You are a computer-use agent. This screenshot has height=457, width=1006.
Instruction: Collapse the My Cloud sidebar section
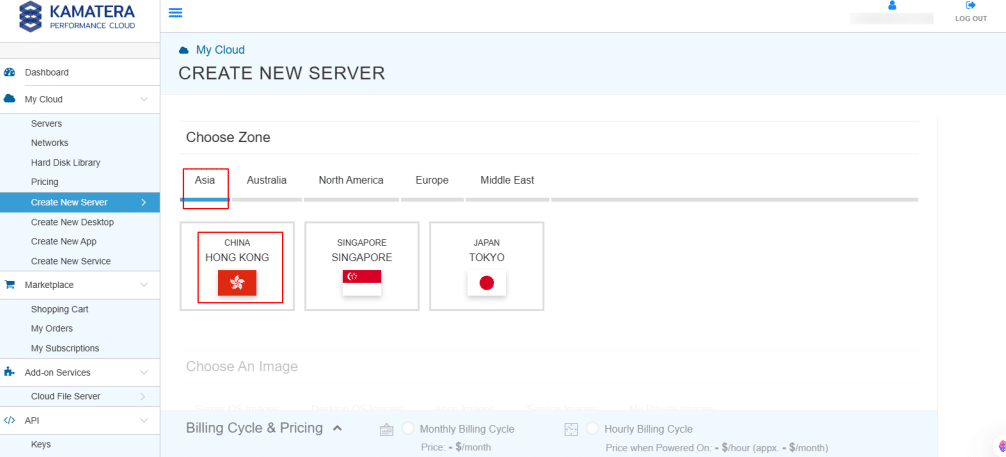tap(144, 99)
